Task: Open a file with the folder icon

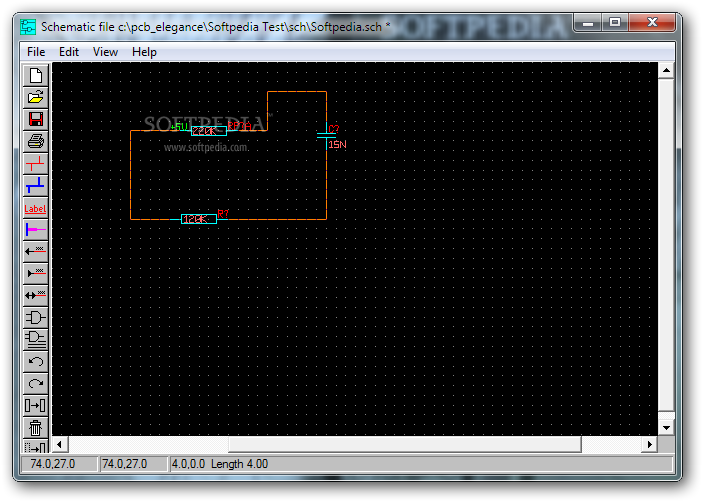Action: tap(35, 97)
